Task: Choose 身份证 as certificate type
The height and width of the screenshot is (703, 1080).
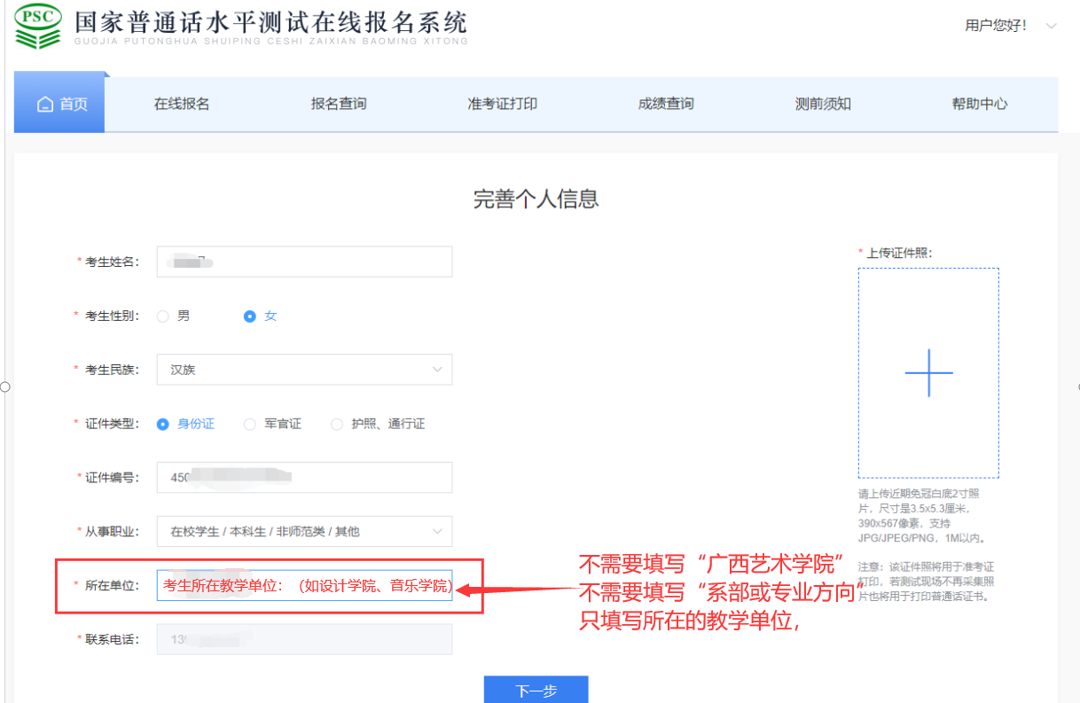Action: coord(163,424)
